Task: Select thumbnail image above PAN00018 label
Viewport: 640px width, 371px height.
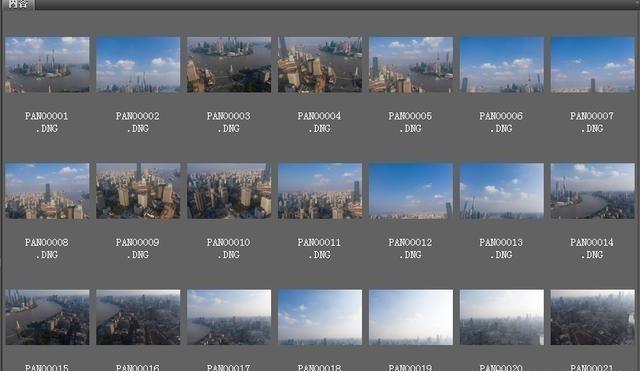Action: [320, 317]
